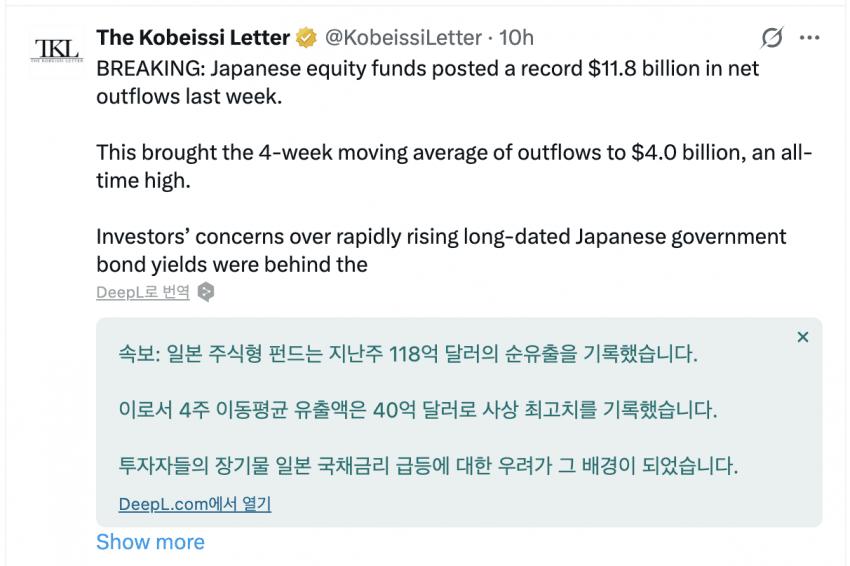Image resolution: width=850 pixels, height=566 pixels.
Task: Close the DeepL translation box
Action: [803, 337]
